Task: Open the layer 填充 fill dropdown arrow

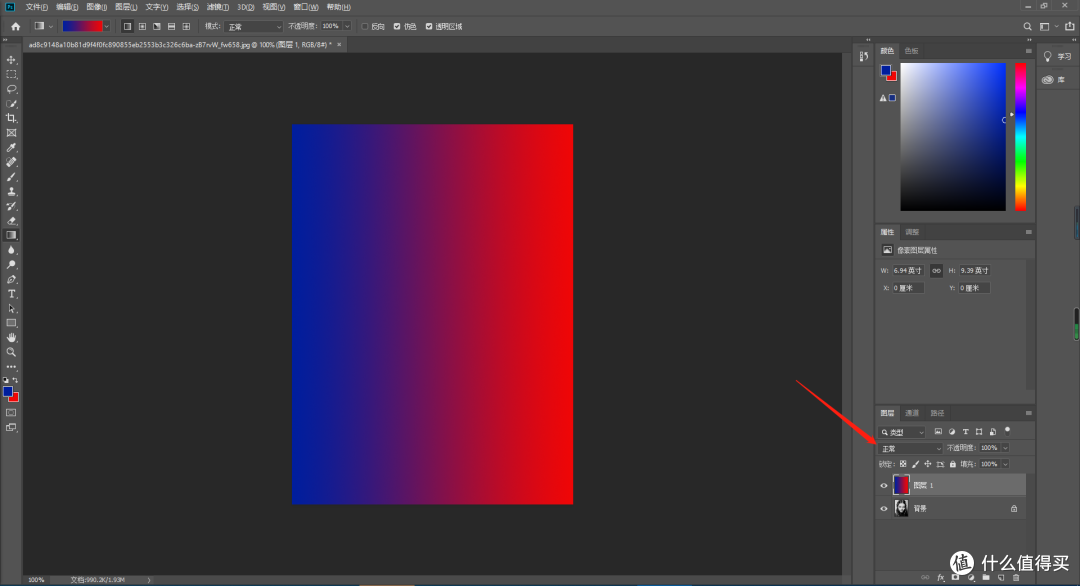Action: [x=1005, y=464]
